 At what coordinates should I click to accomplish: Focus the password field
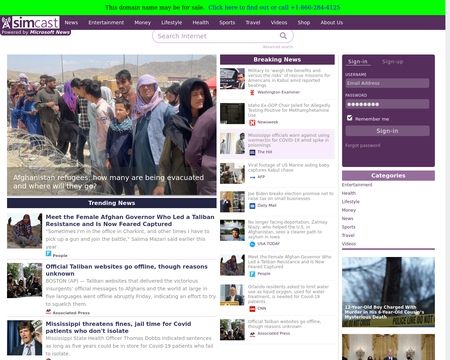(x=387, y=104)
